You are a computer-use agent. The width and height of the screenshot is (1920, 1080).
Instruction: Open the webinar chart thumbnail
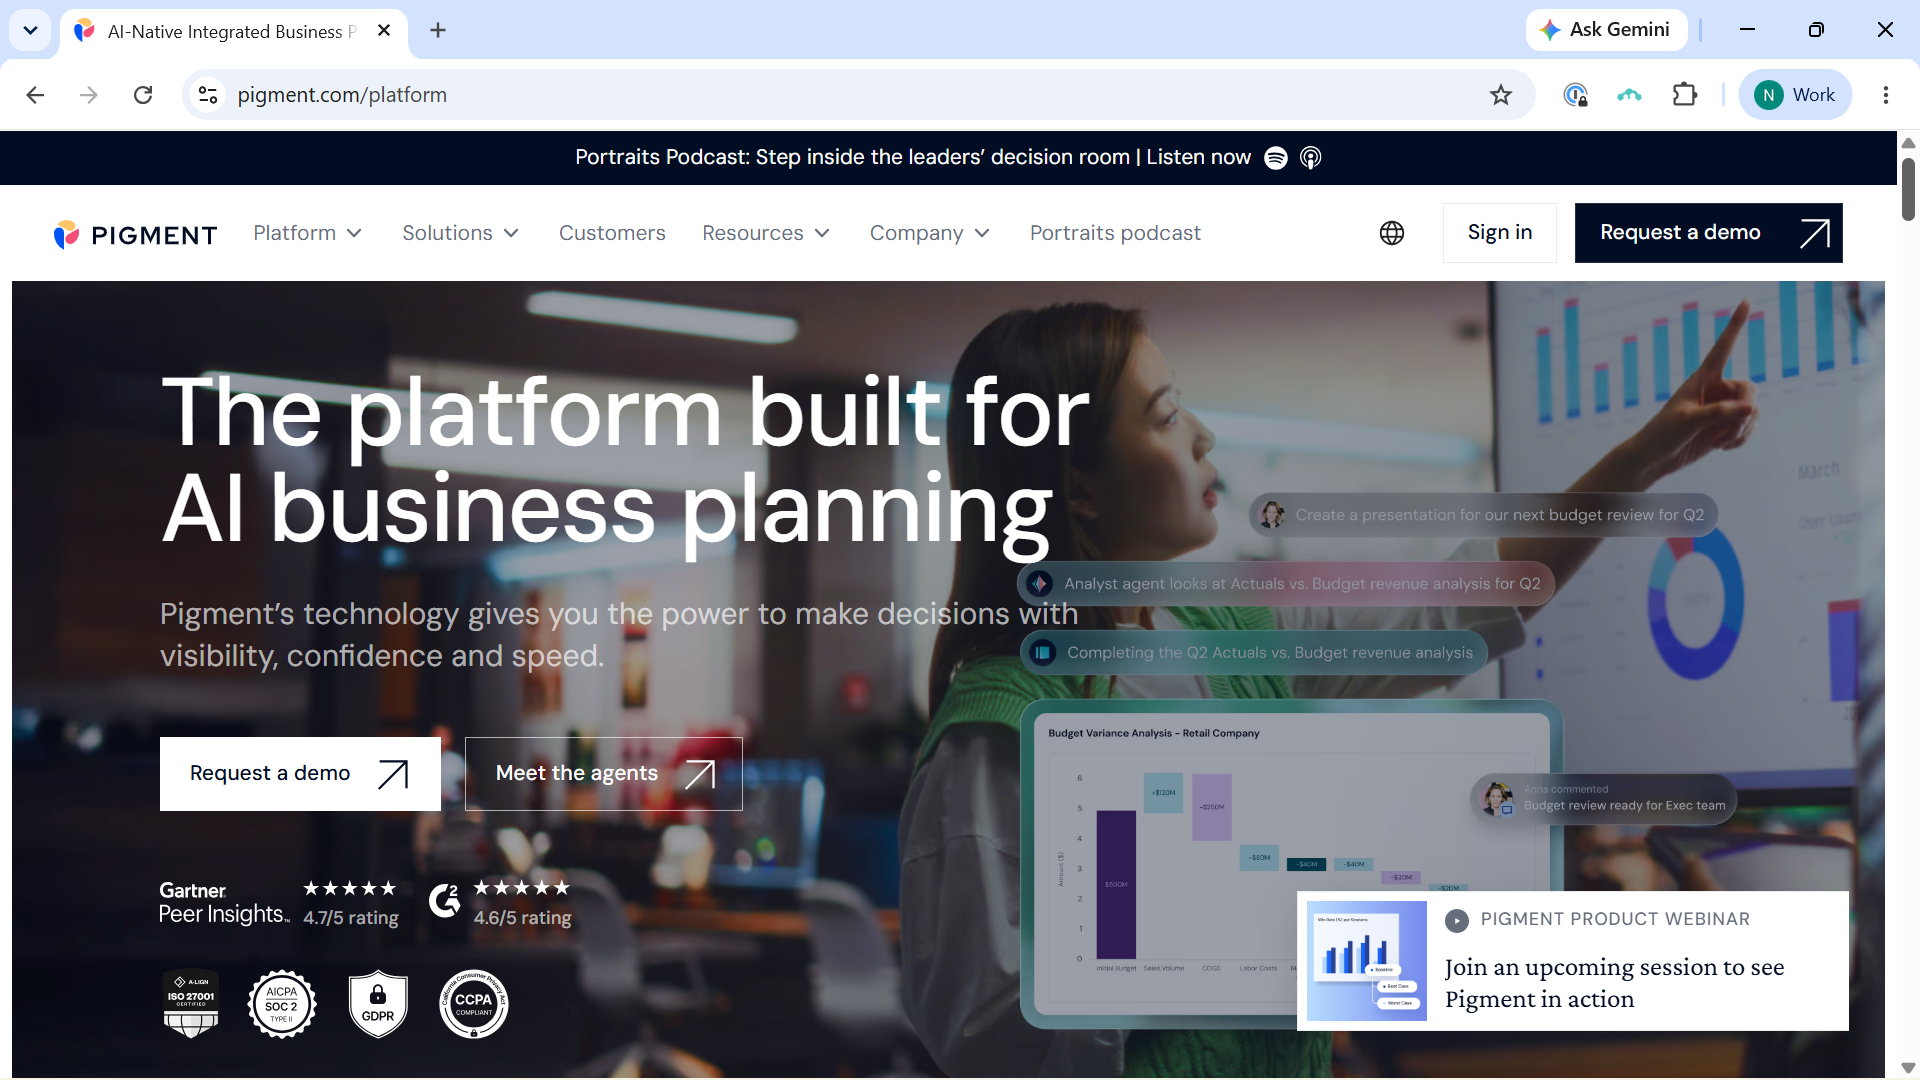click(1367, 961)
